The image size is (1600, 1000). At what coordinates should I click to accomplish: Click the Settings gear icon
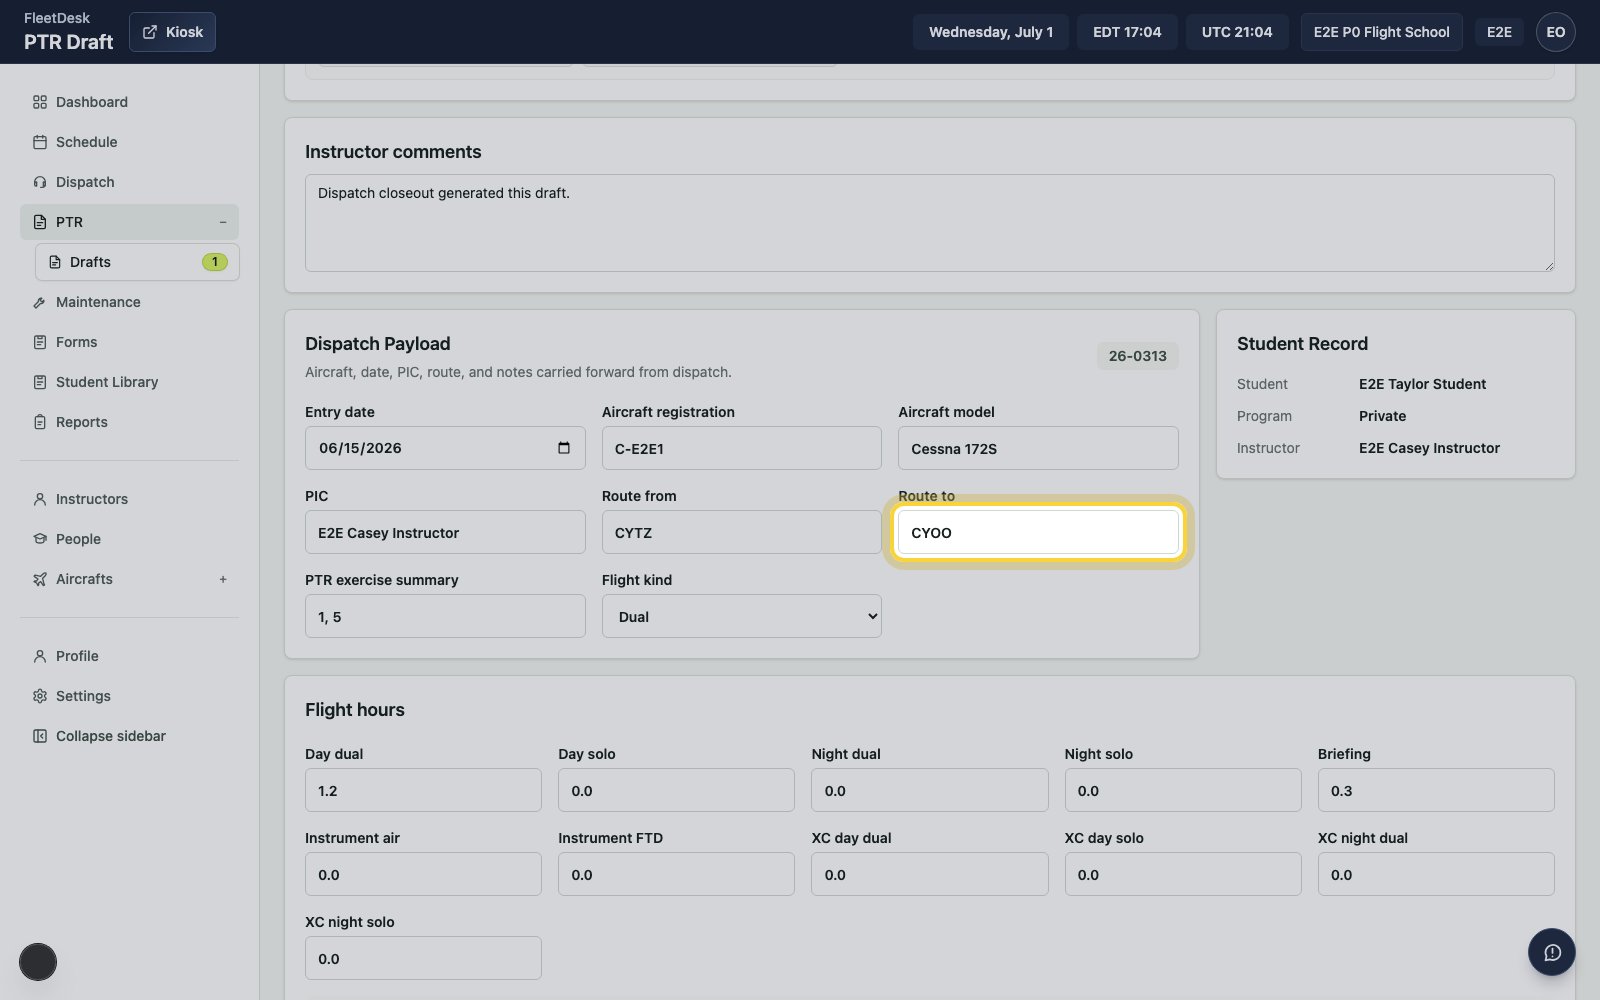click(40, 696)
